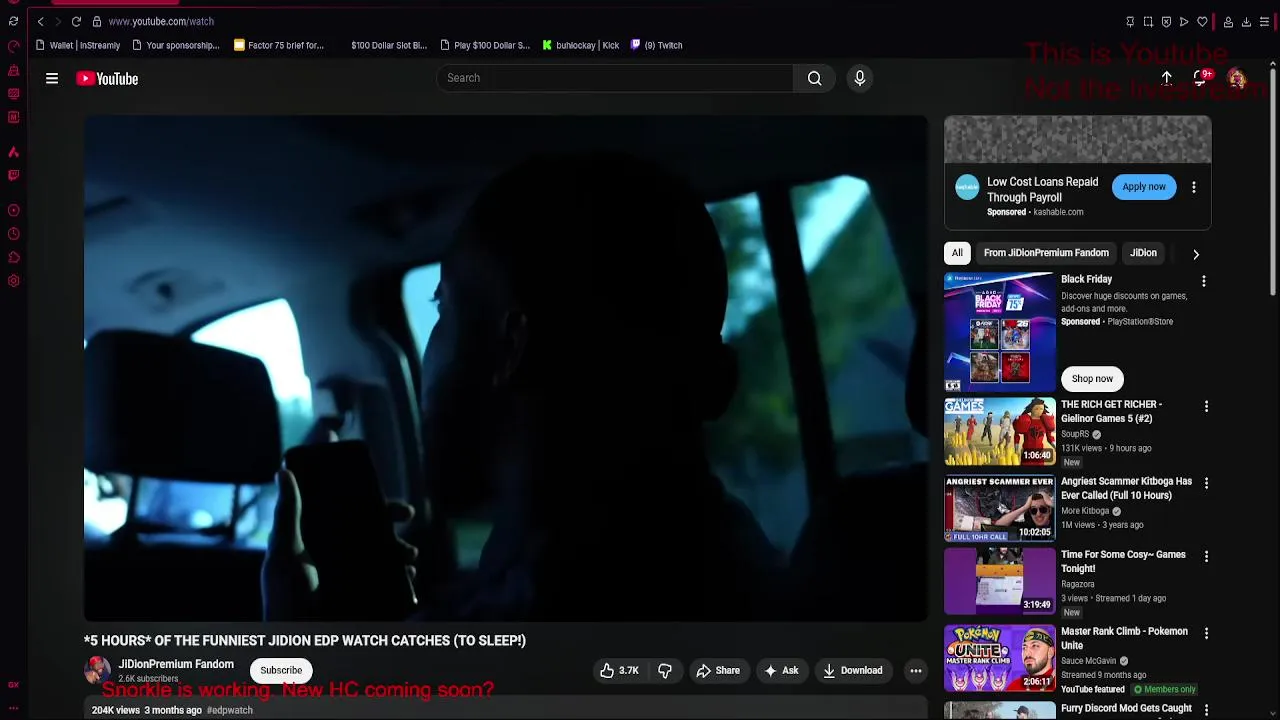Image resolution: width=1280 pixels, height=720 pixels.
Task: Download the video
Action: pyautogui.click(x=853, y=671)
